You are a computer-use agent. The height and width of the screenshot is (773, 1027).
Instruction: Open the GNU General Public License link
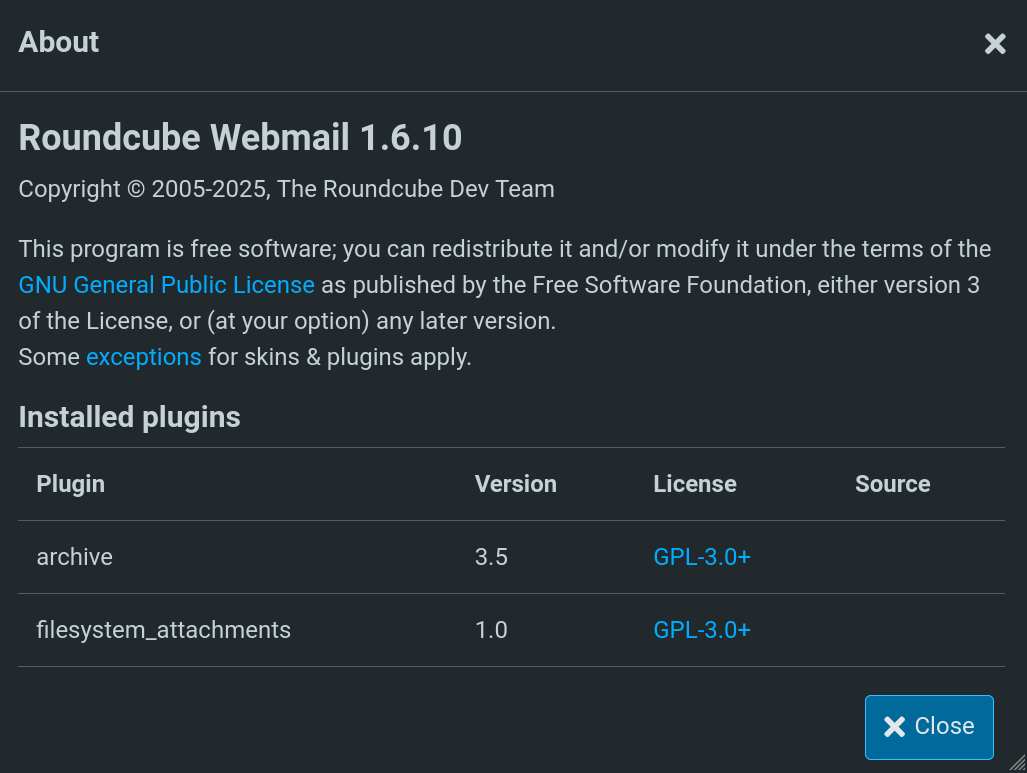[167, 285]
